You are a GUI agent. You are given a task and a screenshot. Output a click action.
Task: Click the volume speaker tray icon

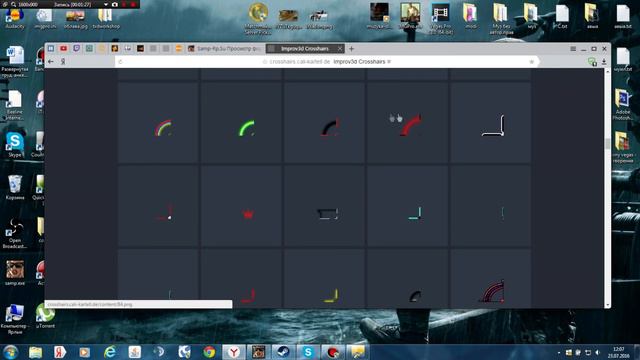coord(598,352)
